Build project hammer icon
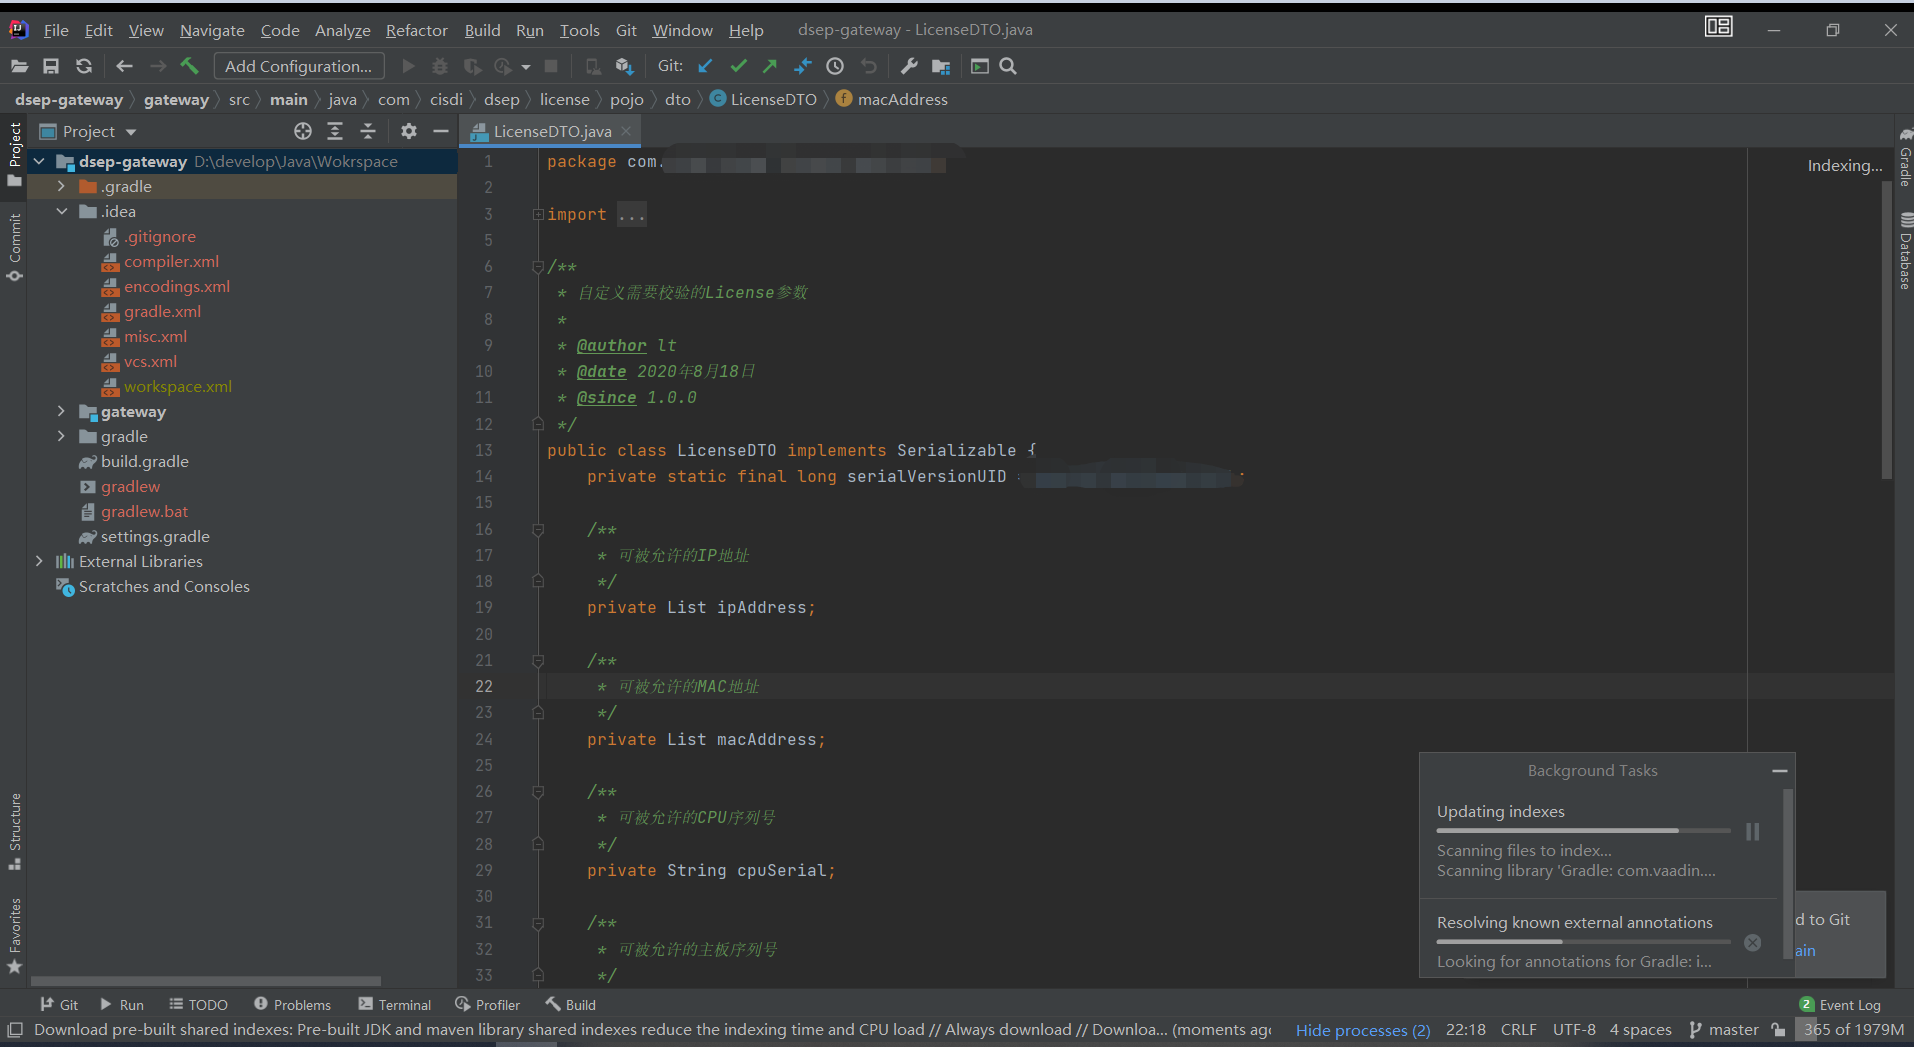Viewport: 1914px width, 1047px height. click(189, 66)
